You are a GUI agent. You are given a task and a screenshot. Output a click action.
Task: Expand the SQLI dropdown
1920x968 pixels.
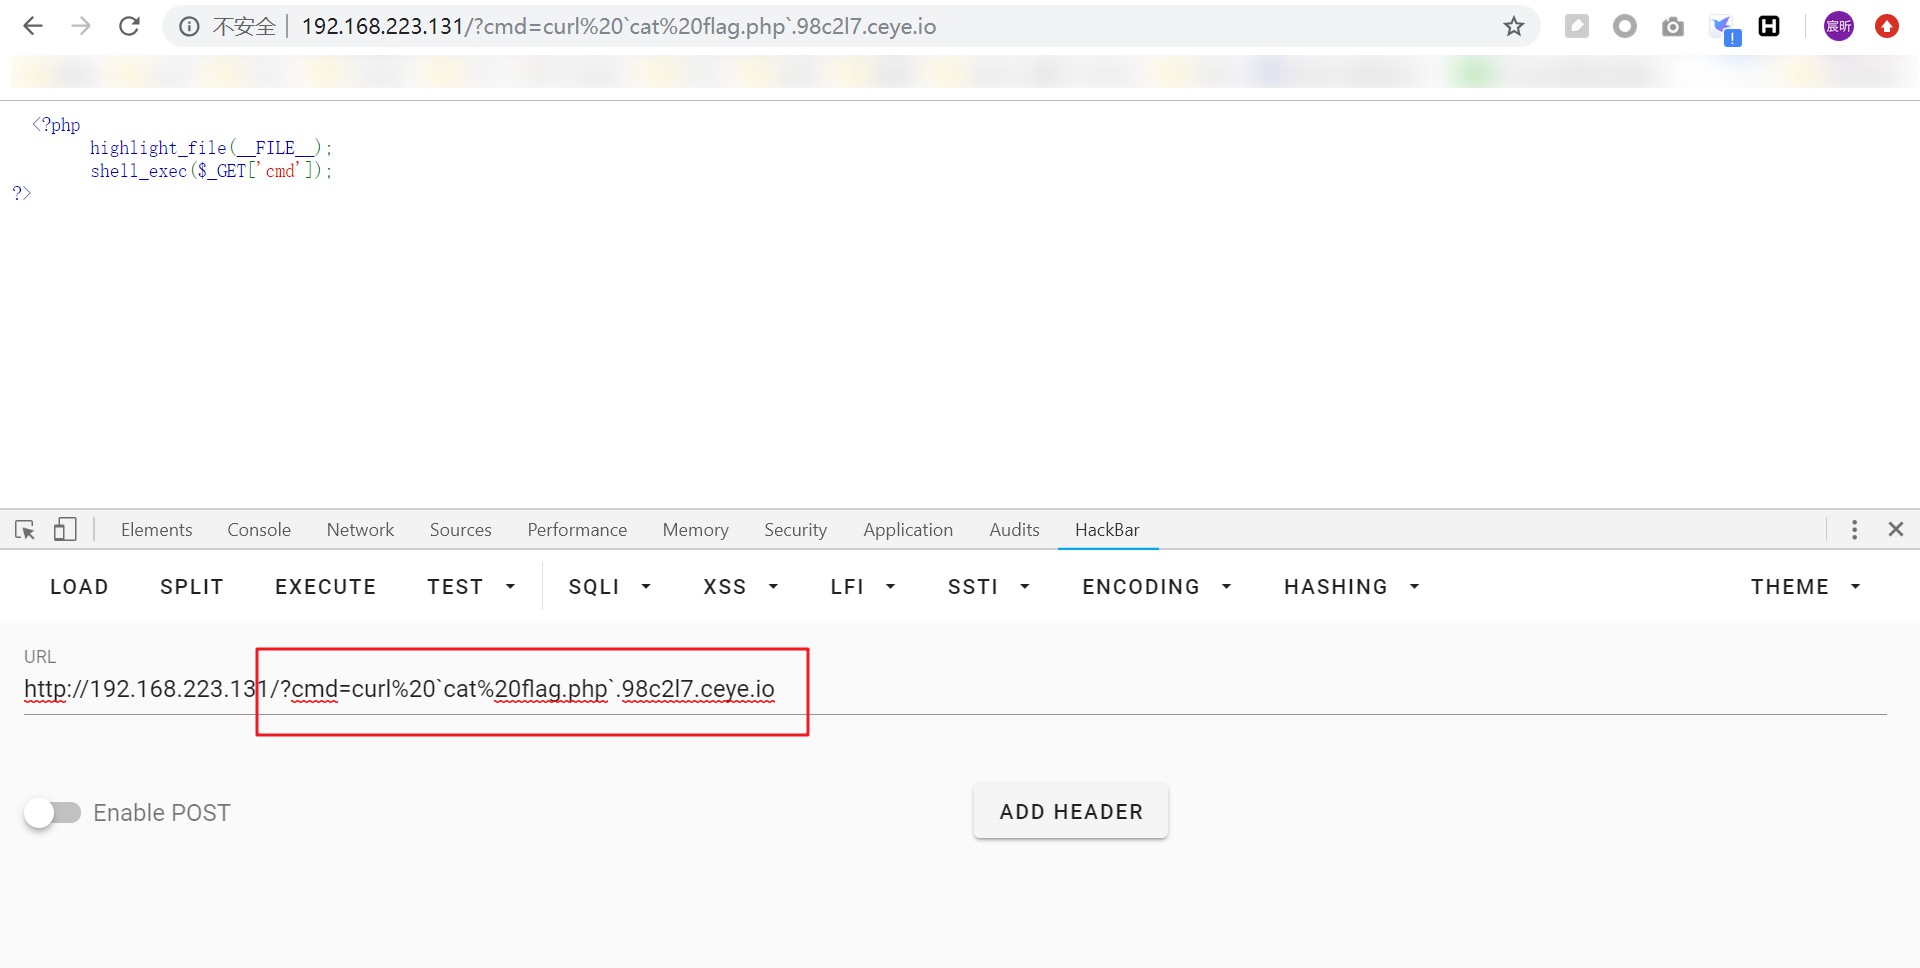610,587
